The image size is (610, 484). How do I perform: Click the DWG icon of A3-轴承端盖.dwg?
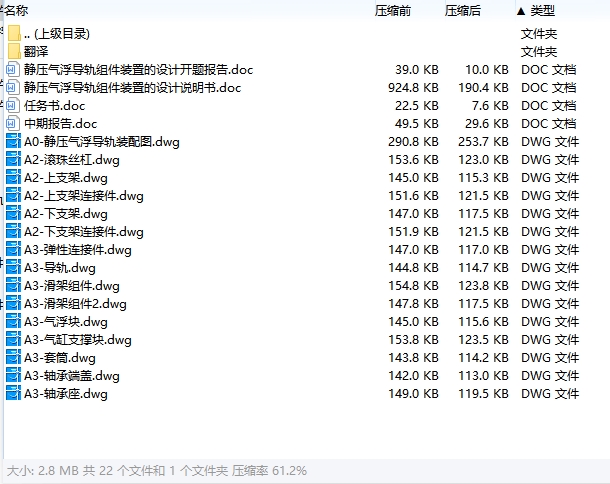[x=13, y=375]
